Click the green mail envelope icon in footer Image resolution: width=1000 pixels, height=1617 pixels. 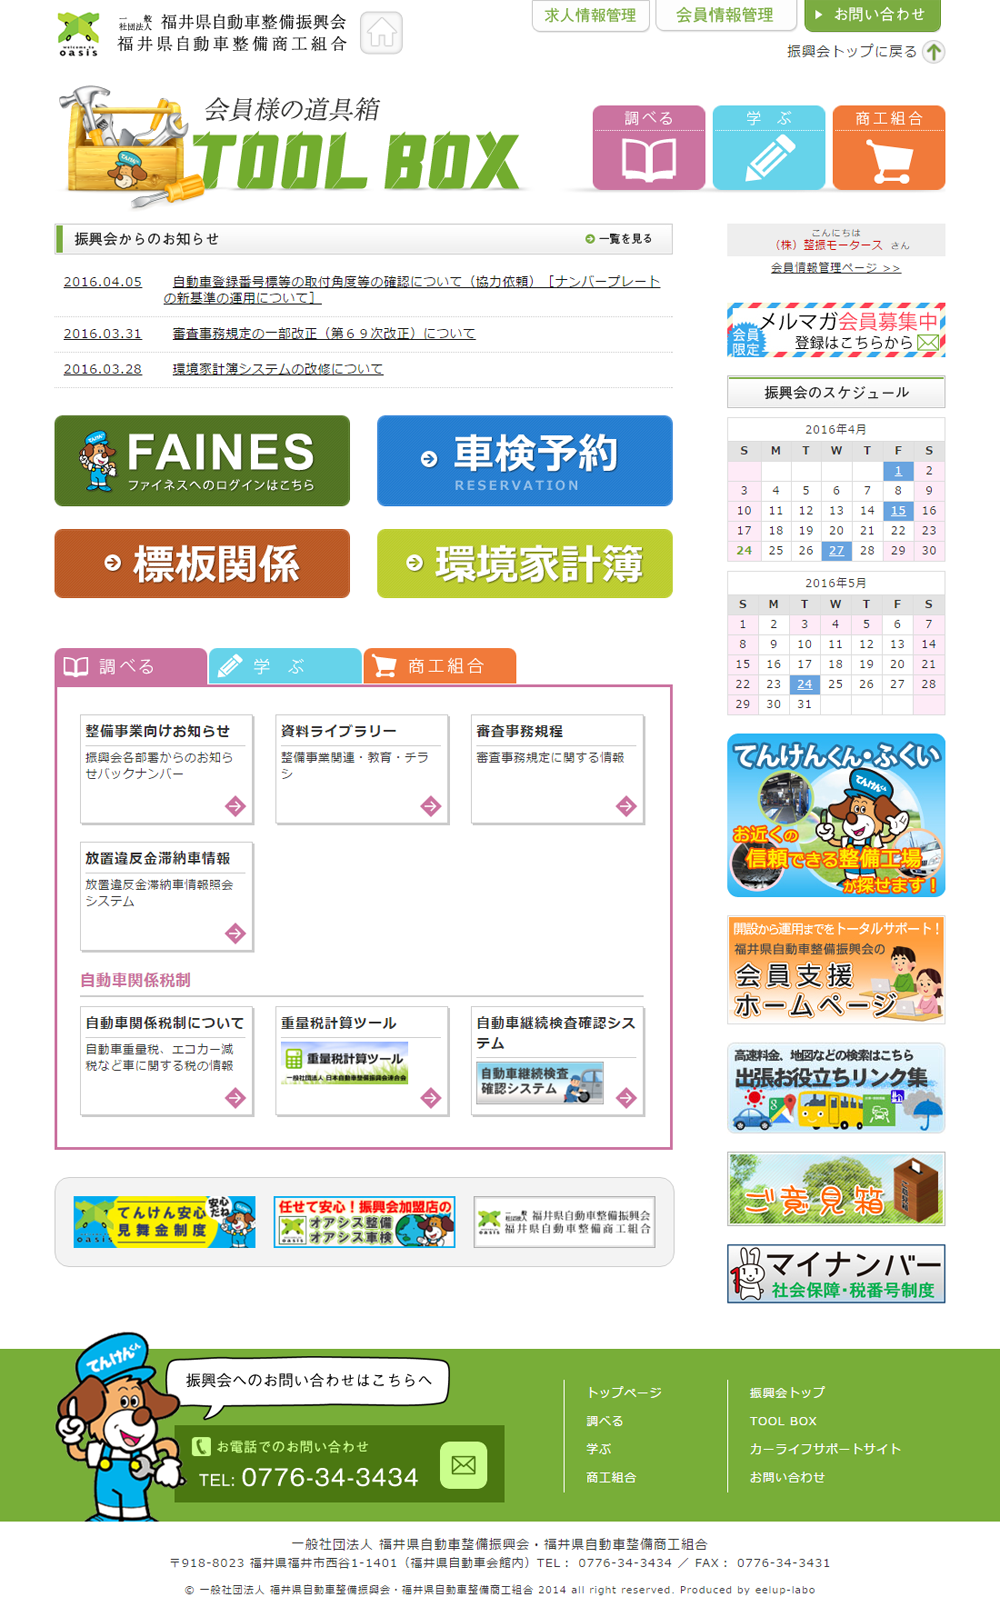click(463, 1465)
